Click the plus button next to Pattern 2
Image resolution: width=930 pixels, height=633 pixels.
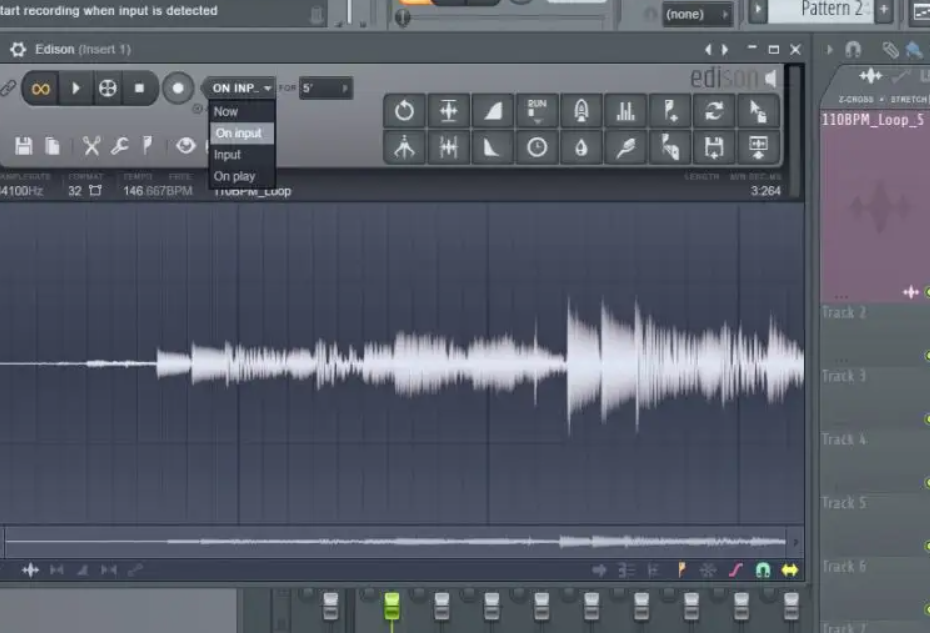click(x=884, y=9)
